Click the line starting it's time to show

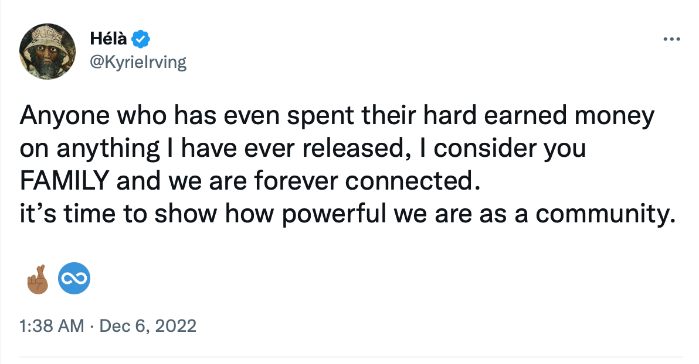click(348, 214)
